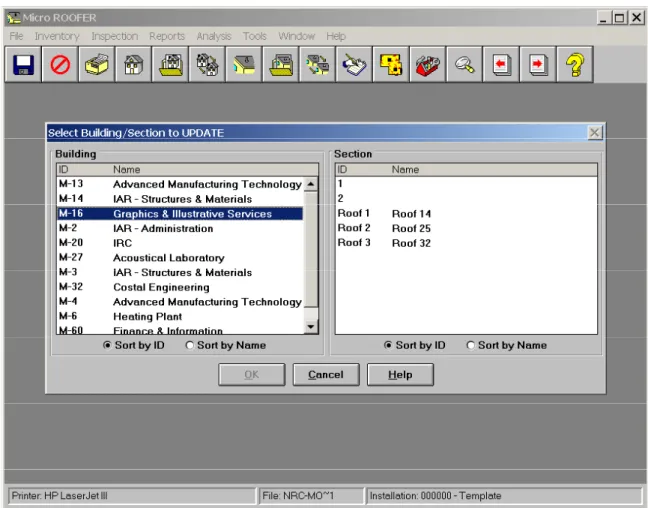This screenshot has height=508, width=648.
Task: Click the Help button in dialog
Action: [400, 374]
